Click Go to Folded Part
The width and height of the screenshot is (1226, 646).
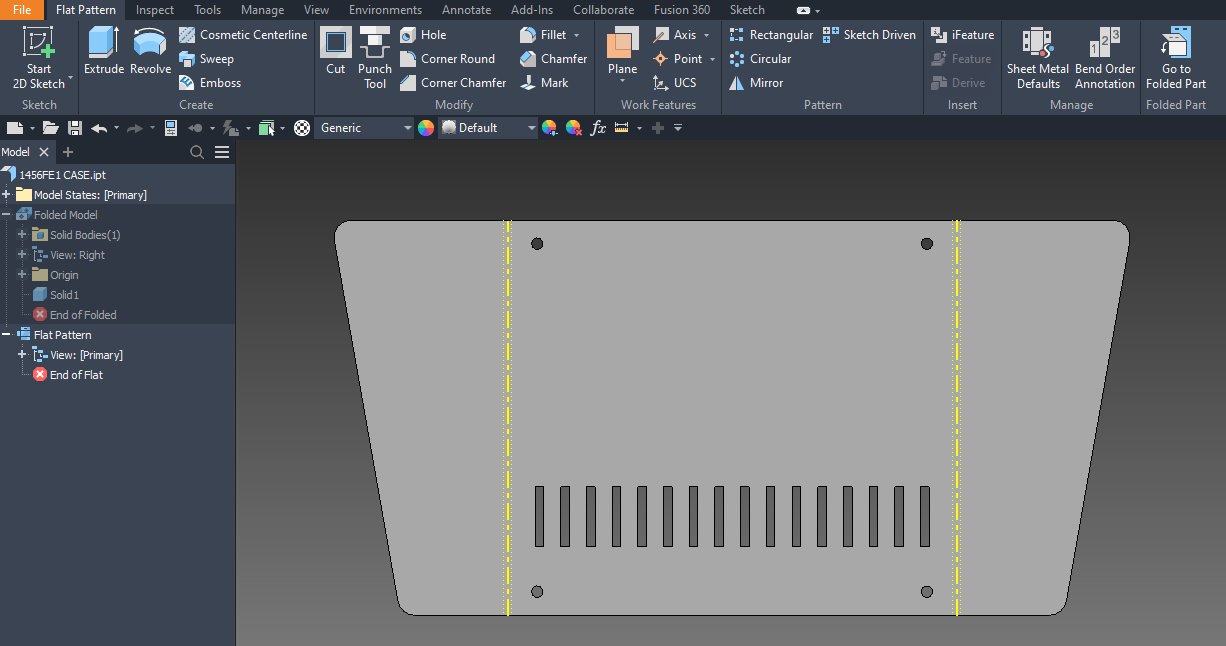pos(1175,58)
